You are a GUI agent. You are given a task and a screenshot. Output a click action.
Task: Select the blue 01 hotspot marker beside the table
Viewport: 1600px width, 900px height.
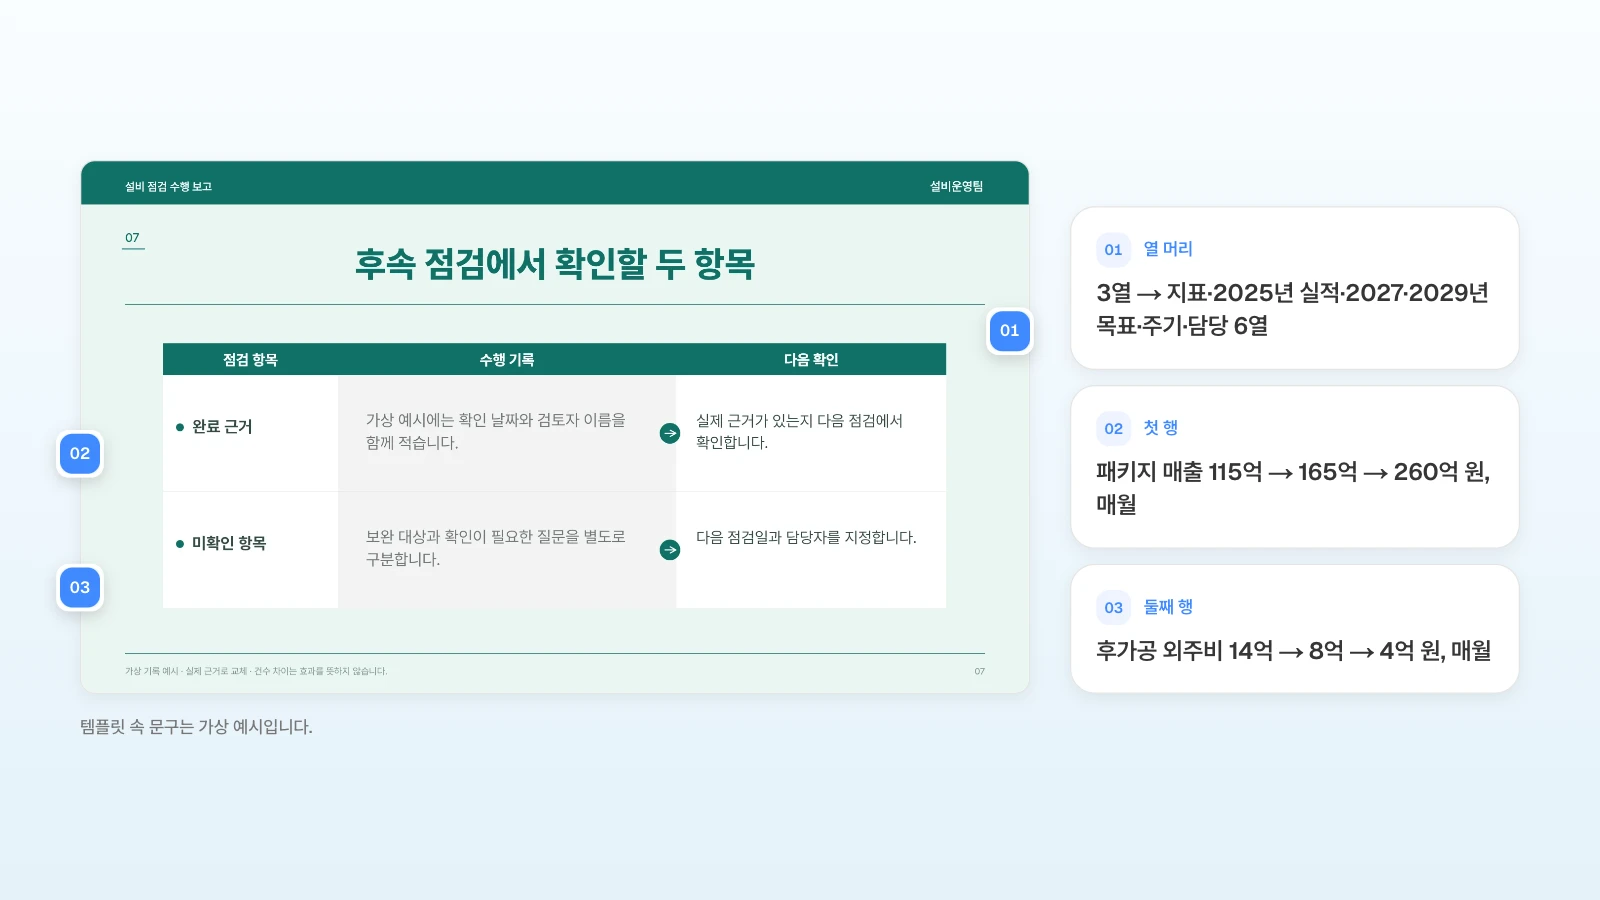click(x=1010, y=331)
